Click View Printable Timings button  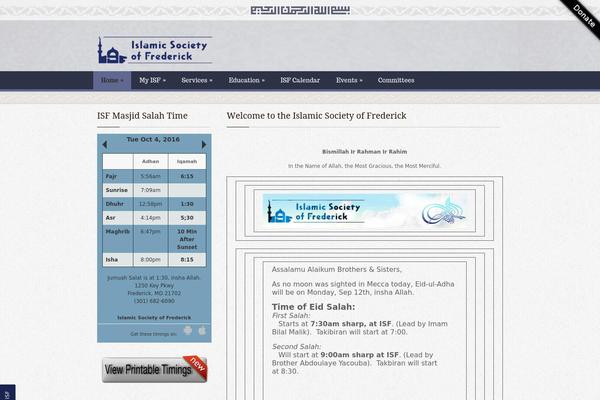(x=155, y=369)
